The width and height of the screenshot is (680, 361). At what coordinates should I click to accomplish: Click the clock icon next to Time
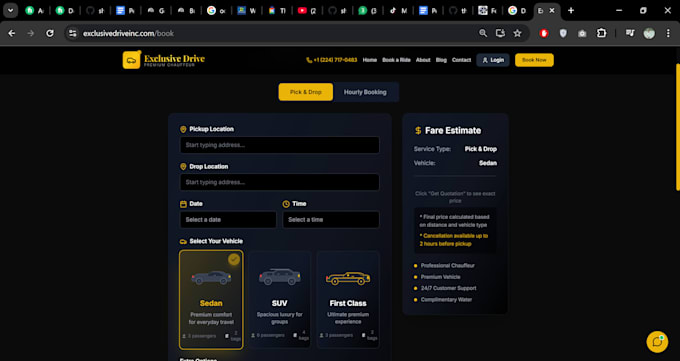click(286, 204)
